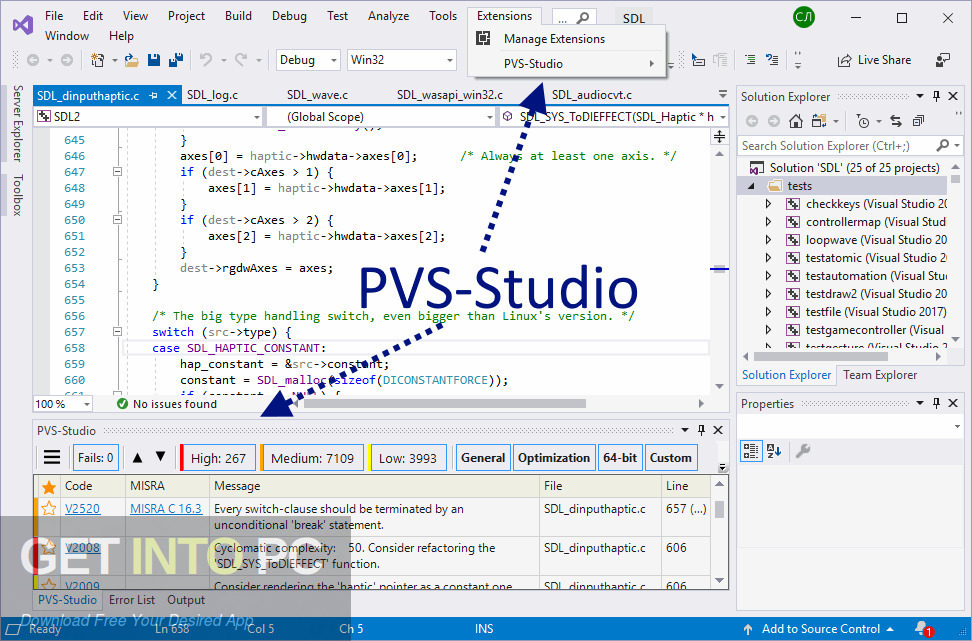972x641 pixels.
Task: Click Property Pages wrench icon
Action: click(803, 451)
